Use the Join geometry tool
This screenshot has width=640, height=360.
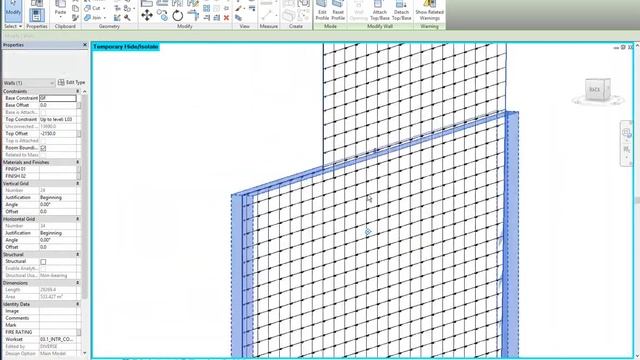(x=95, y=18)
